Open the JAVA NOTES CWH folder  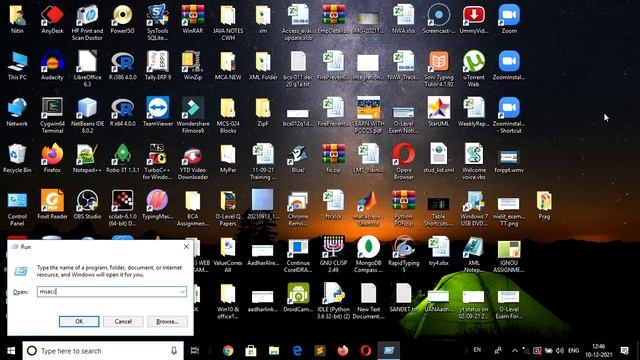228,23
